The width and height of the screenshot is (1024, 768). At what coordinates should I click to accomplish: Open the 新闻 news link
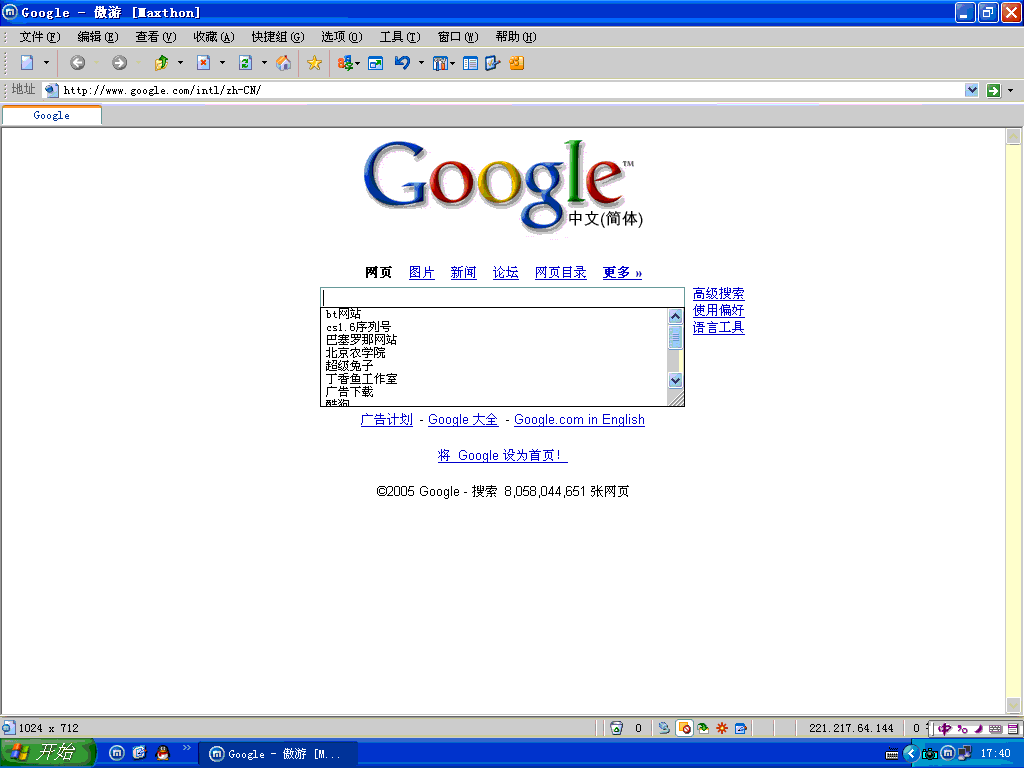(463, 272)
